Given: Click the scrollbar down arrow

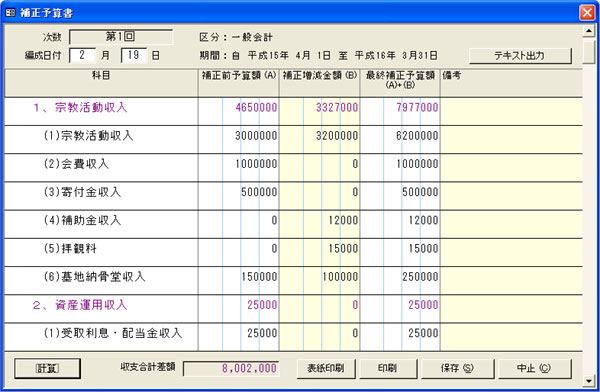Looking at the screenshot, I should 589,381.
